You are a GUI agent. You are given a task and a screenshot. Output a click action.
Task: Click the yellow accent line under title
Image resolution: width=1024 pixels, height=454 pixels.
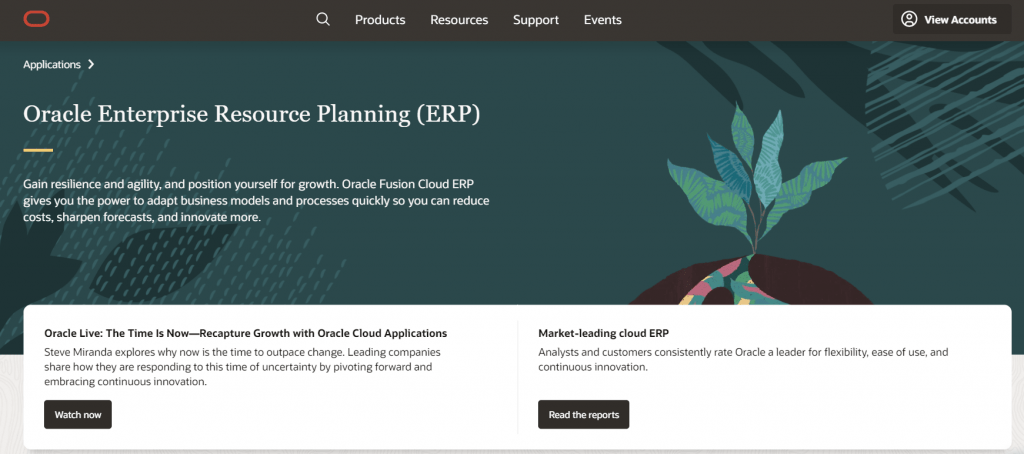[38, 150]
